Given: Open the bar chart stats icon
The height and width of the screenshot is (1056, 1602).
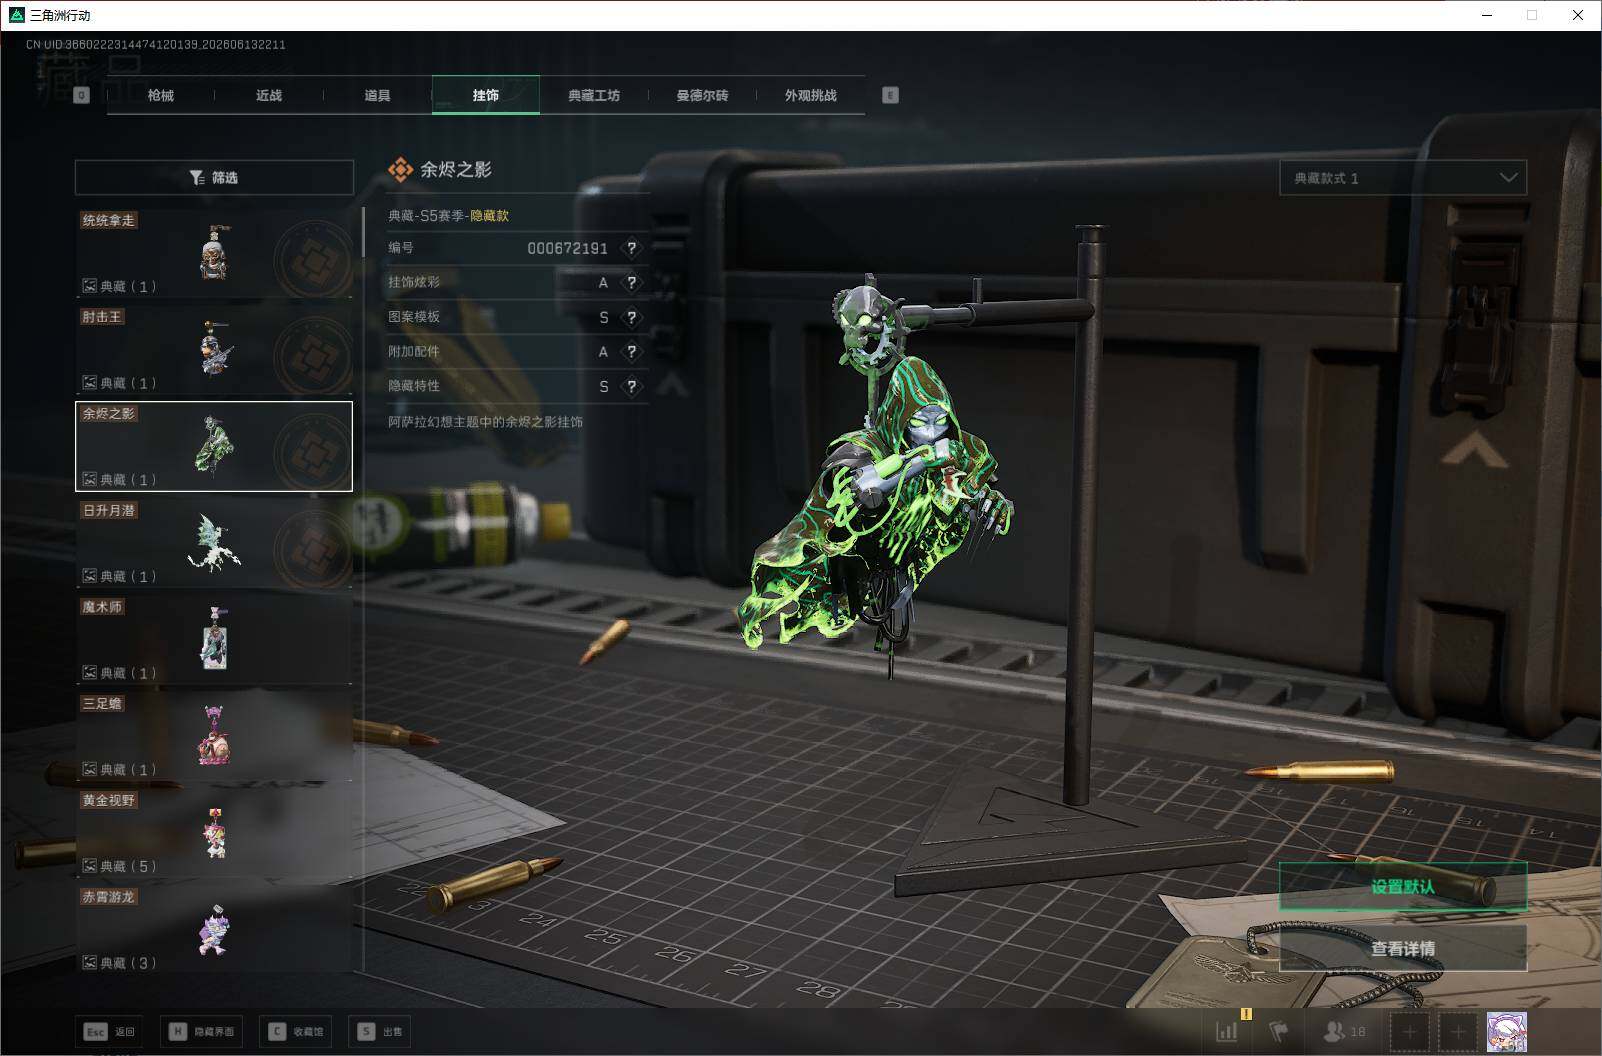Looking at the screenshot, I should (1227, 1031).
